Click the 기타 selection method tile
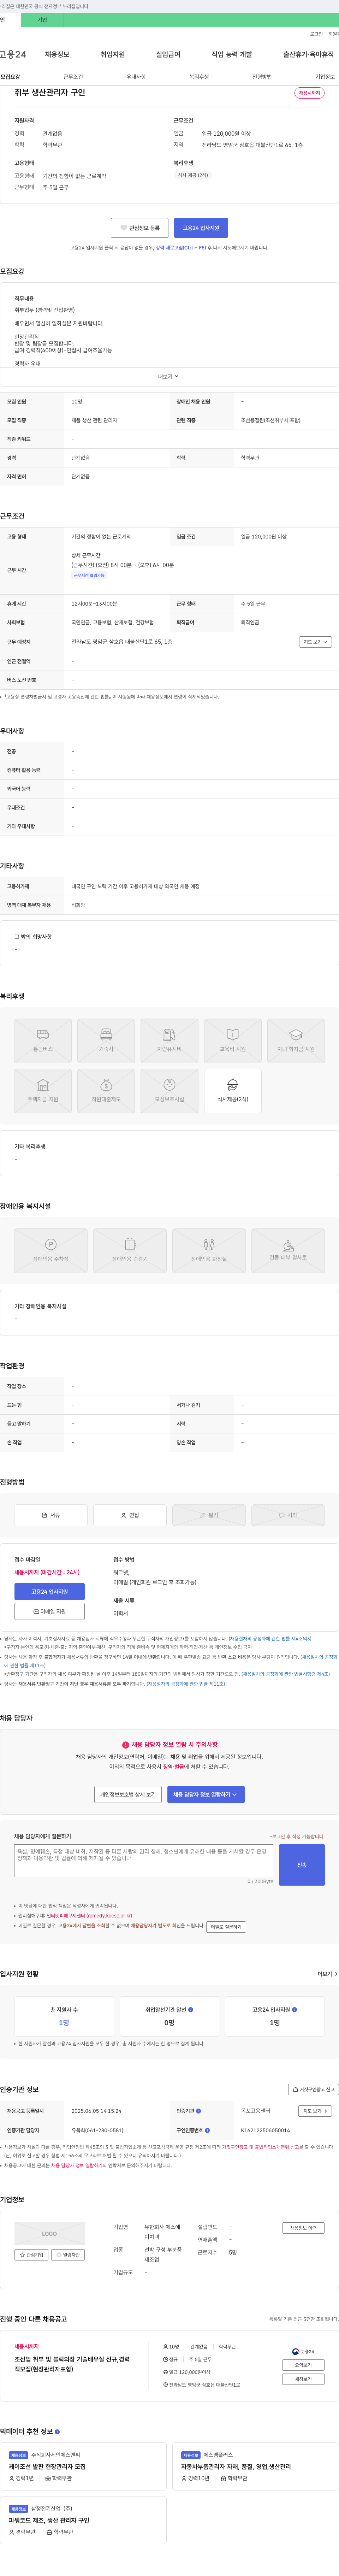Viewport: 339px width, 2576px height. [x=288, y=1515]
